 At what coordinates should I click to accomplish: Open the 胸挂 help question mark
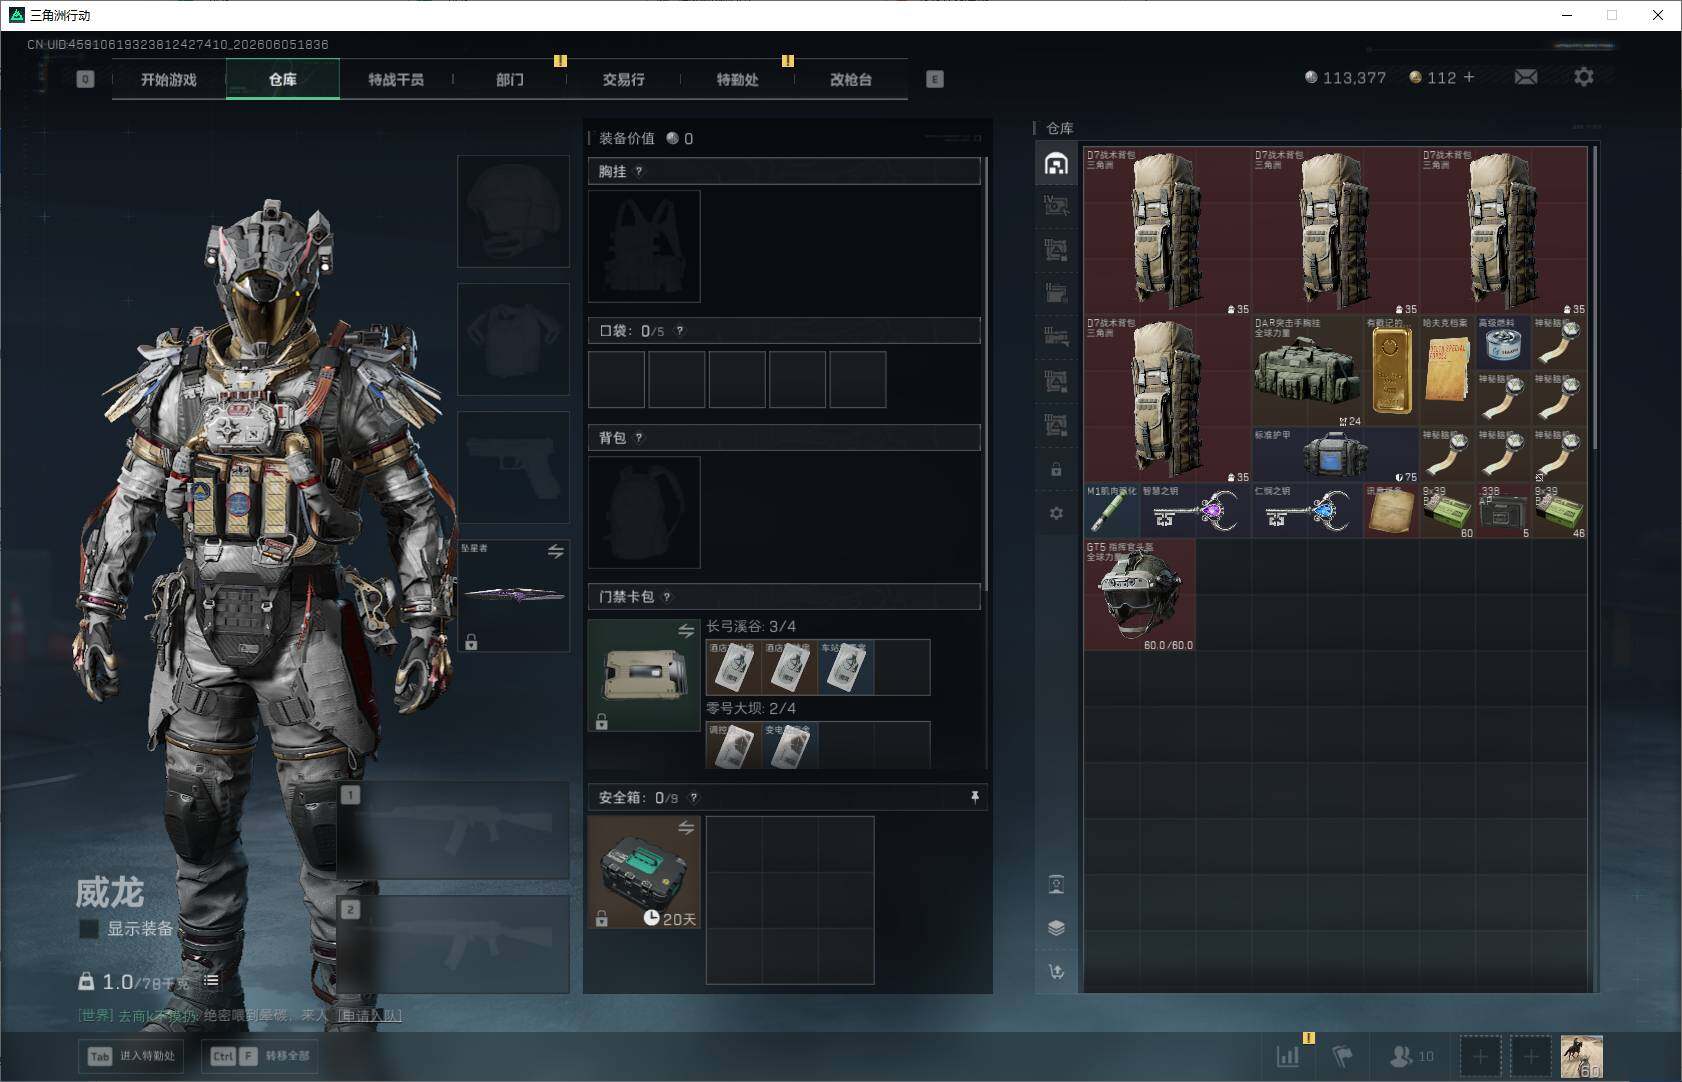(x=639, y=171)
